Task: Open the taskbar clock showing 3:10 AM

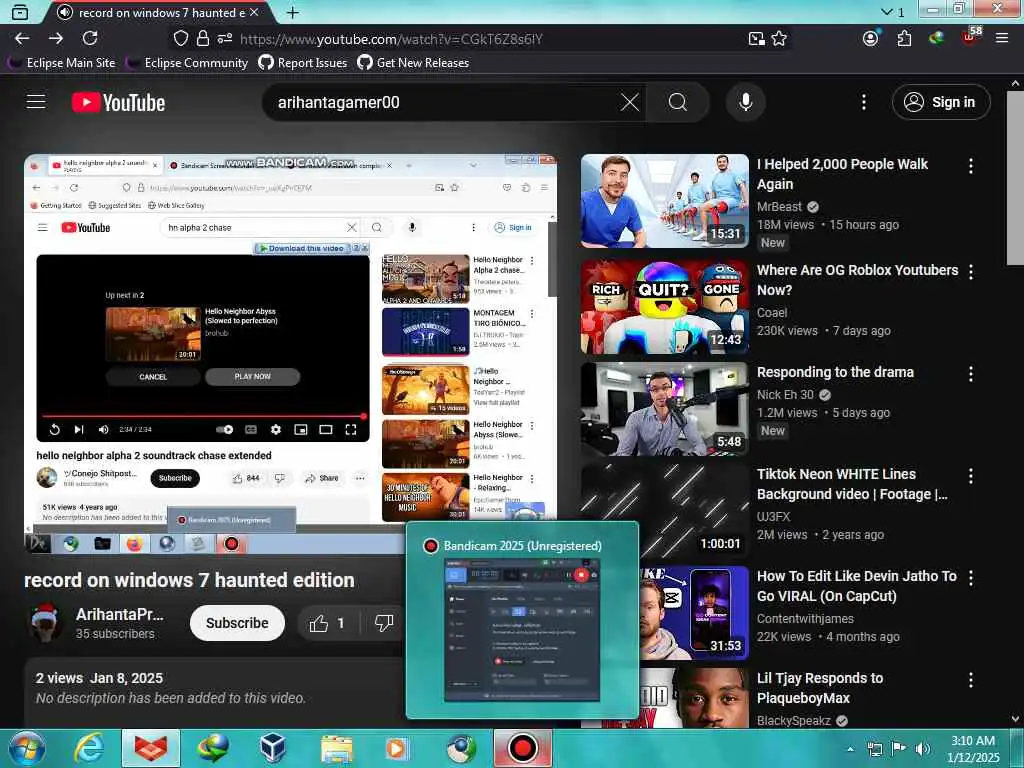Action: tap(973, 749)
